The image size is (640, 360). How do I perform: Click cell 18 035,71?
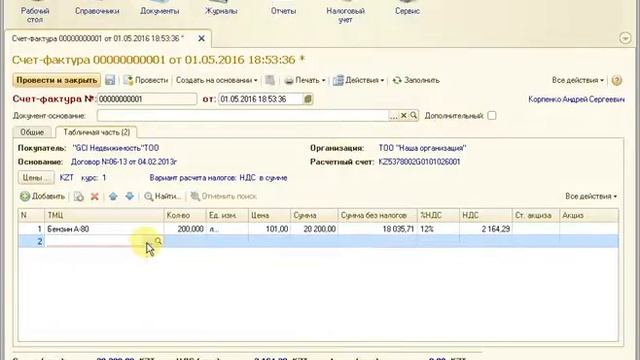pos(377,229)
